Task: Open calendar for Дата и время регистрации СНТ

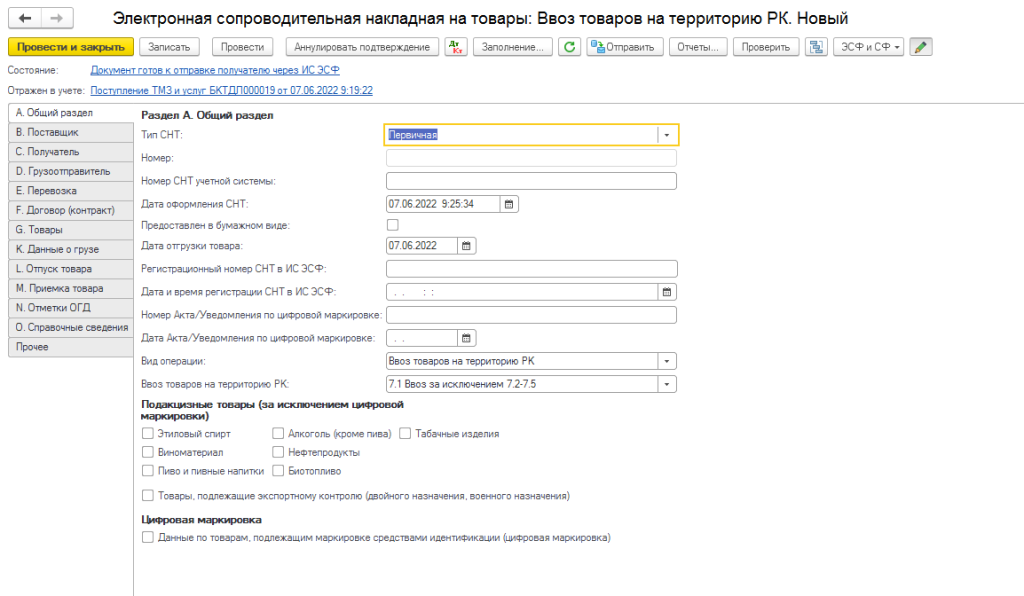Action: (667, 292)
